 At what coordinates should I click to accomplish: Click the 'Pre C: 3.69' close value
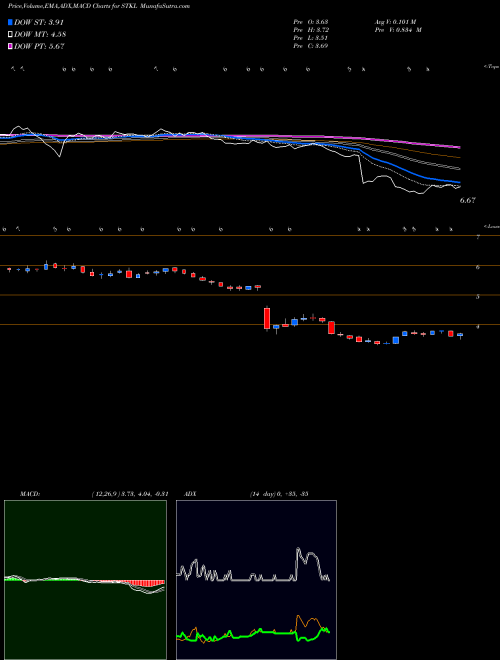(x=311, y=46)
